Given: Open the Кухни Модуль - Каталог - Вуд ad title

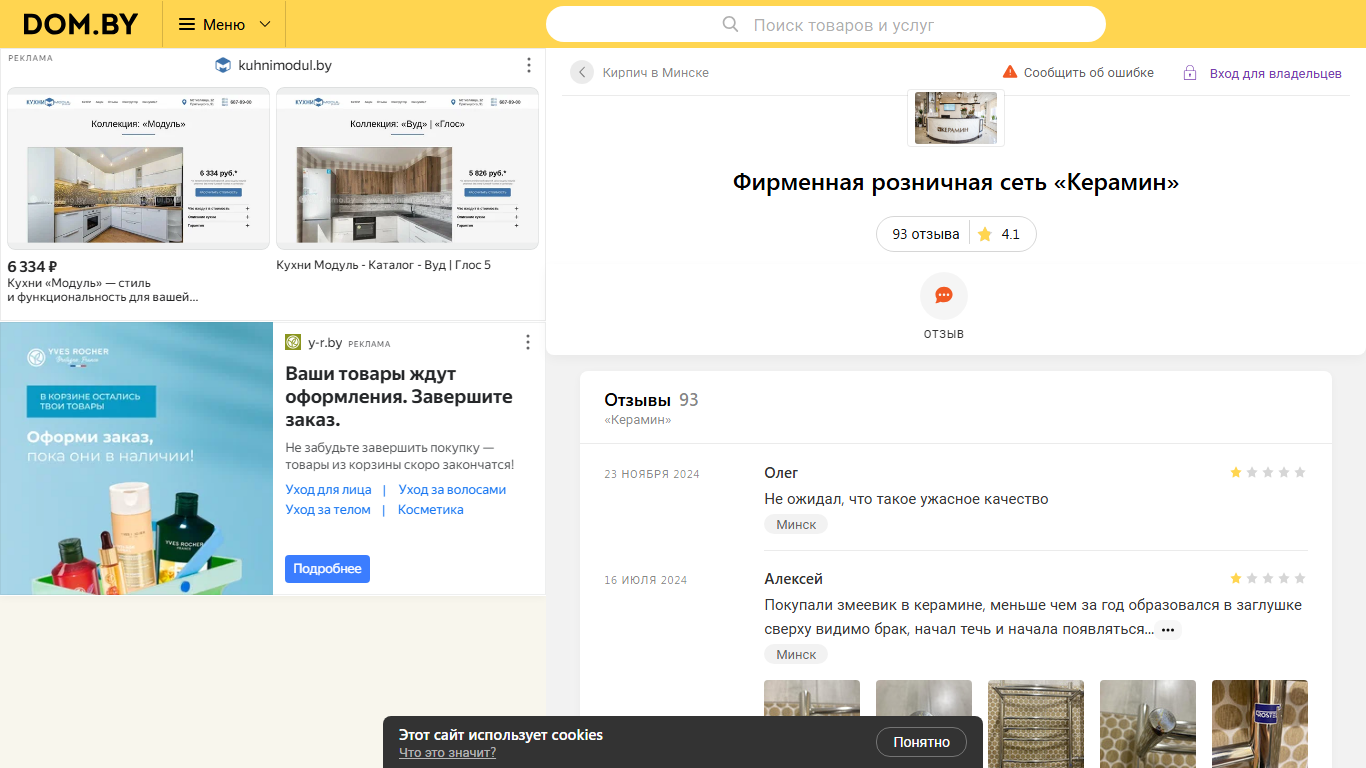Looking at the screenshot, I should 384,265.
